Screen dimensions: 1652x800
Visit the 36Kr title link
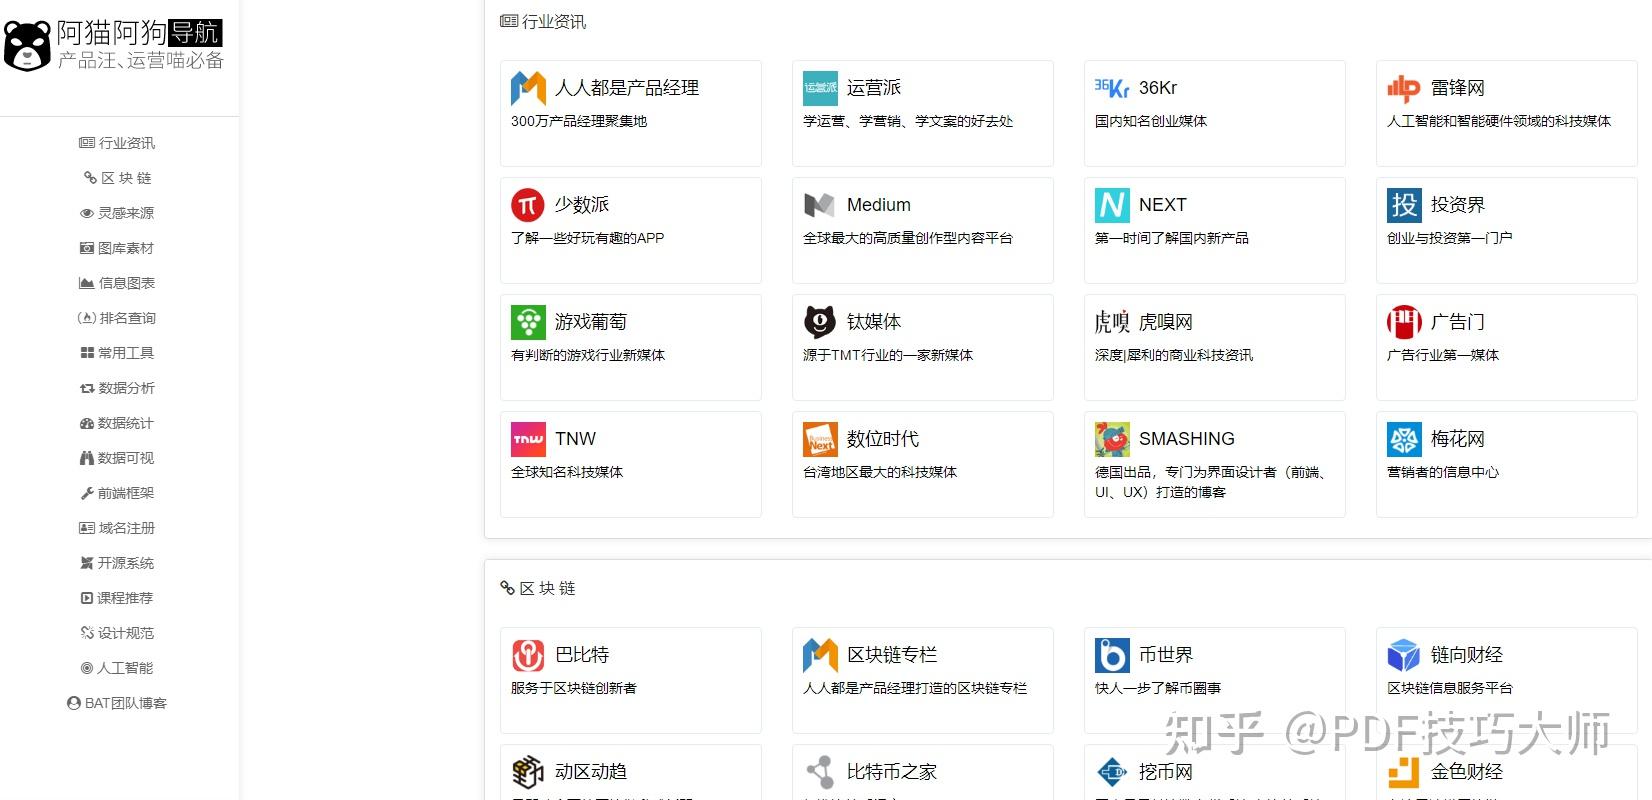(1158, 88)
